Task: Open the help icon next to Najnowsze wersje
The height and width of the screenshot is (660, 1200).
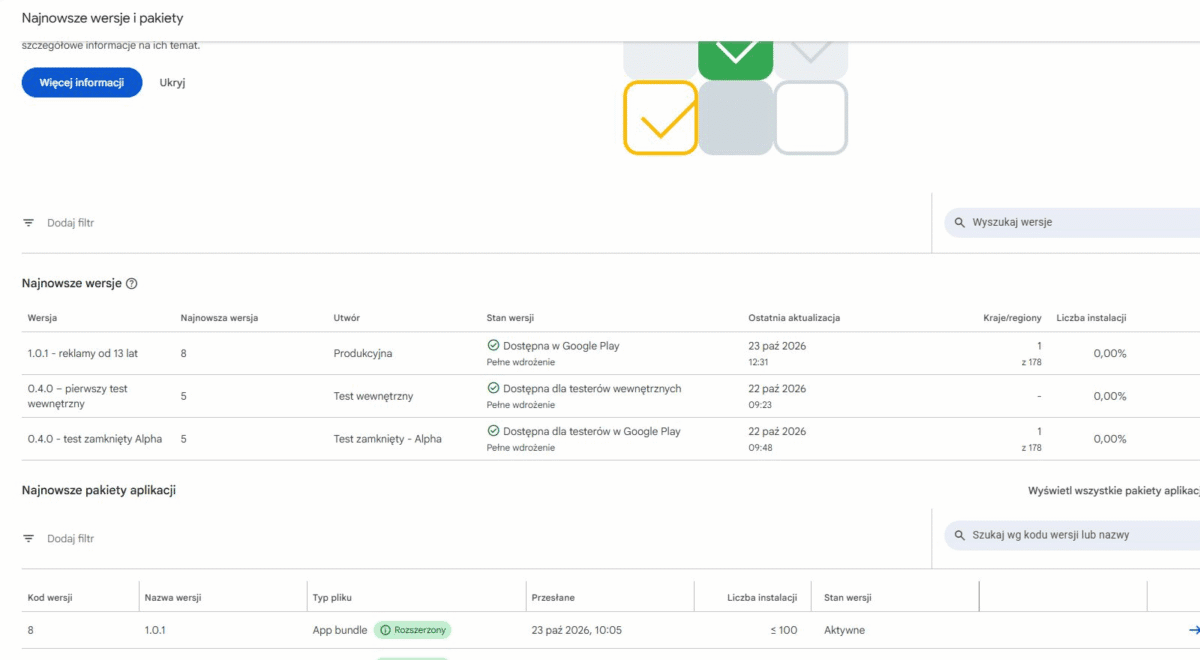Action: pos(132,284)
